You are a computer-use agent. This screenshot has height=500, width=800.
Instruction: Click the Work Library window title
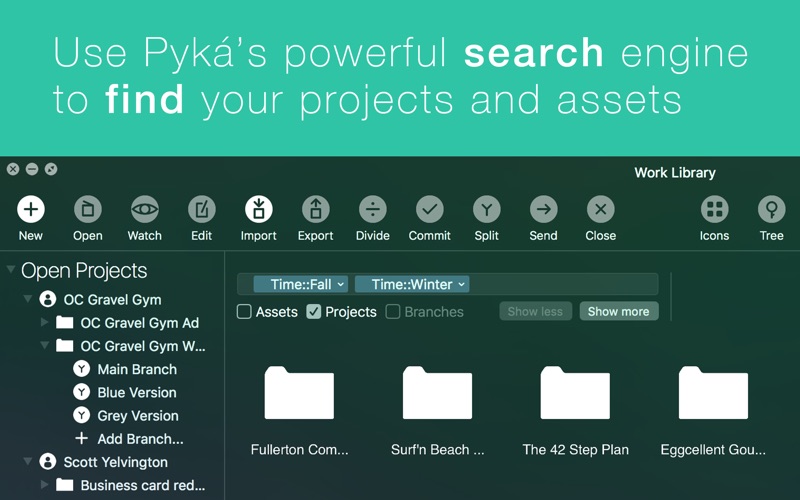[674, 172]
